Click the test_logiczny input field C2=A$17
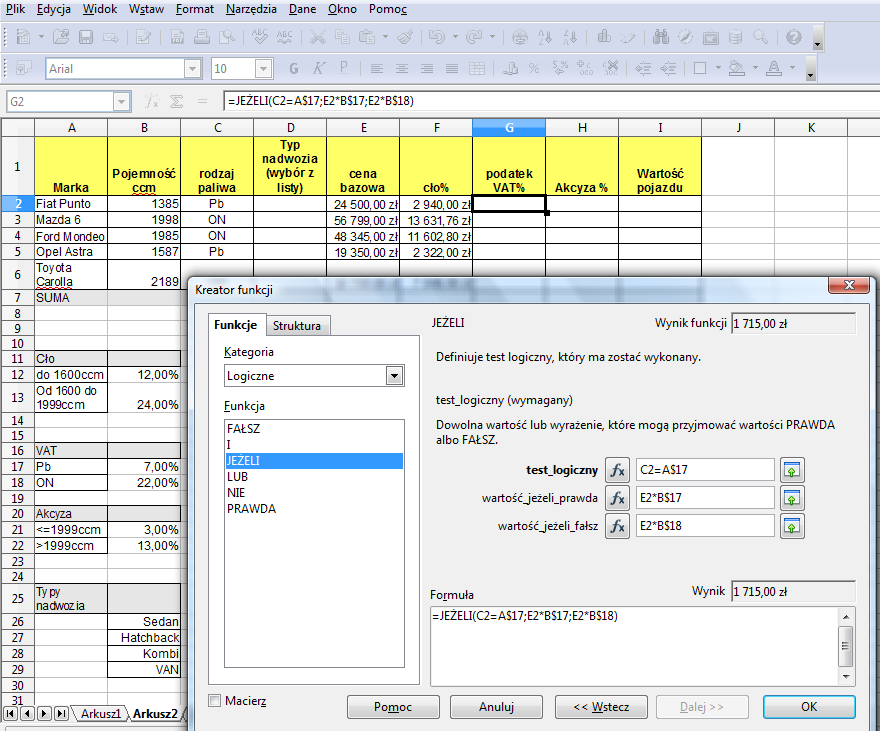 705,470
